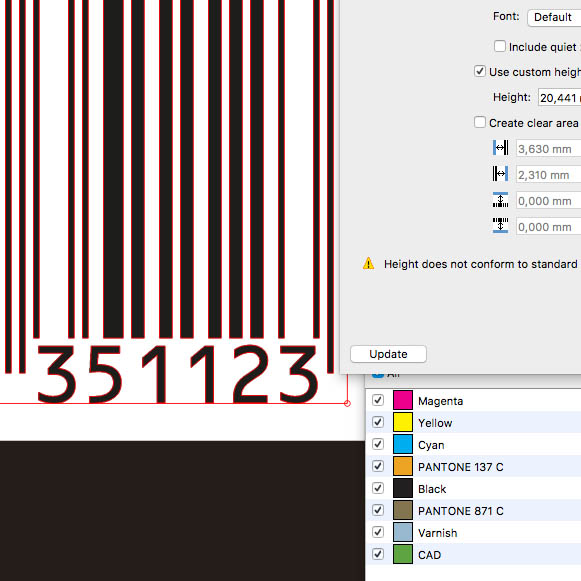Image resolution: width=581 pixels, height=581 pixels.
Task: Click the yellow height warning icon
Action: click(368, 263)
